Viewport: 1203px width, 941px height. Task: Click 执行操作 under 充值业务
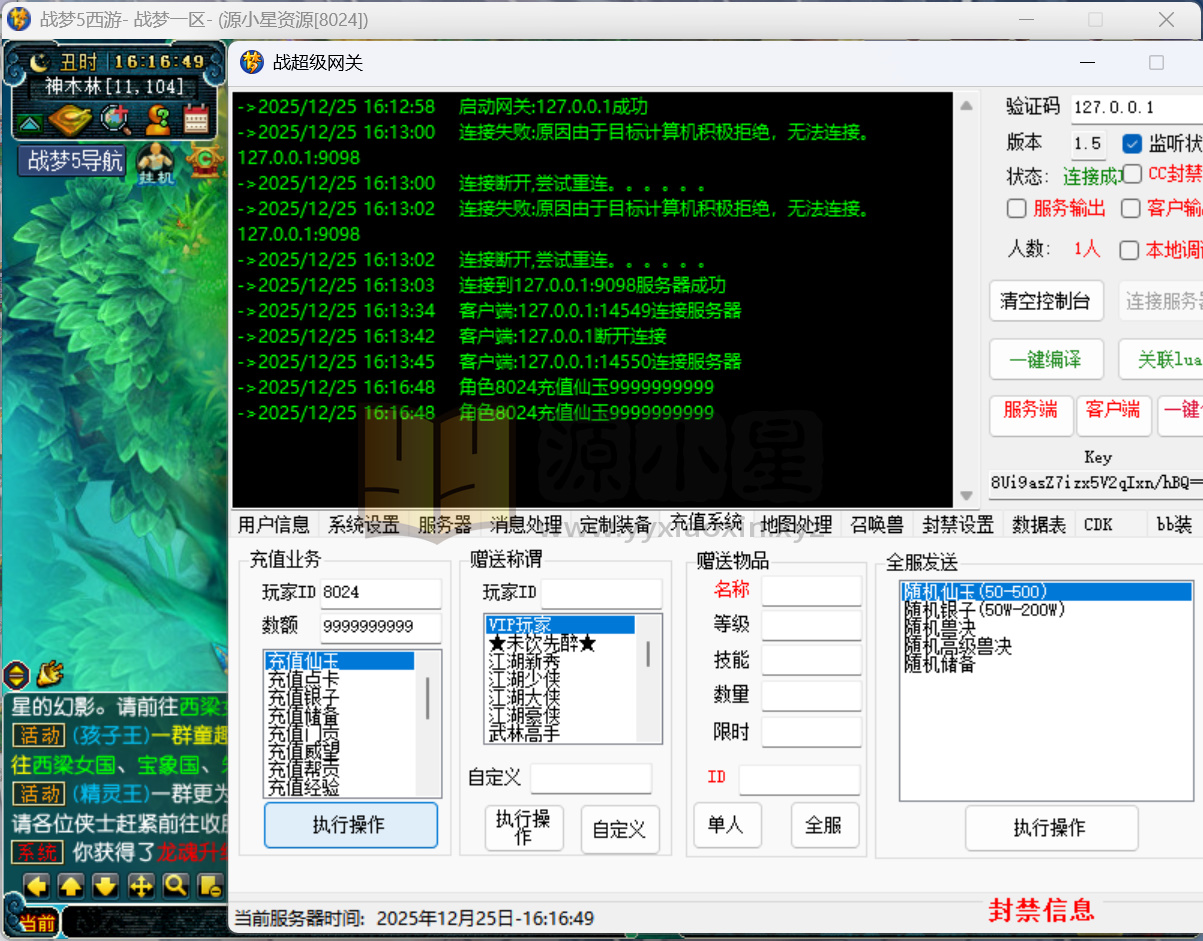coord(351,825)
